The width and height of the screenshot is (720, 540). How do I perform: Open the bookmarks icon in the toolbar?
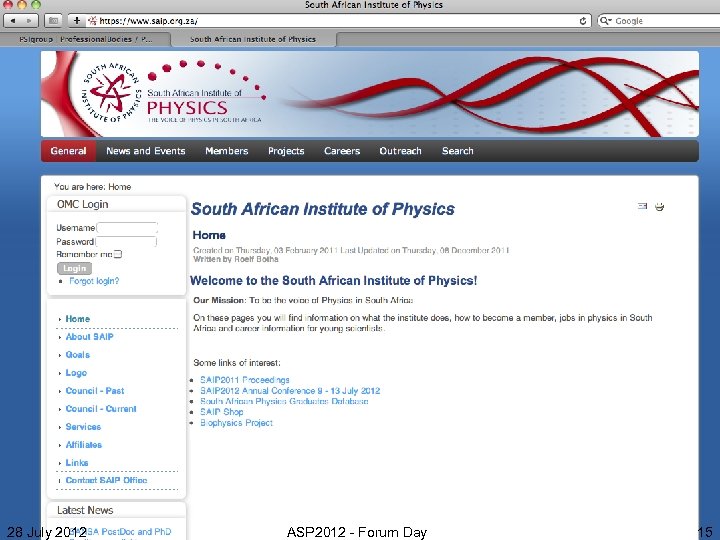53,21
